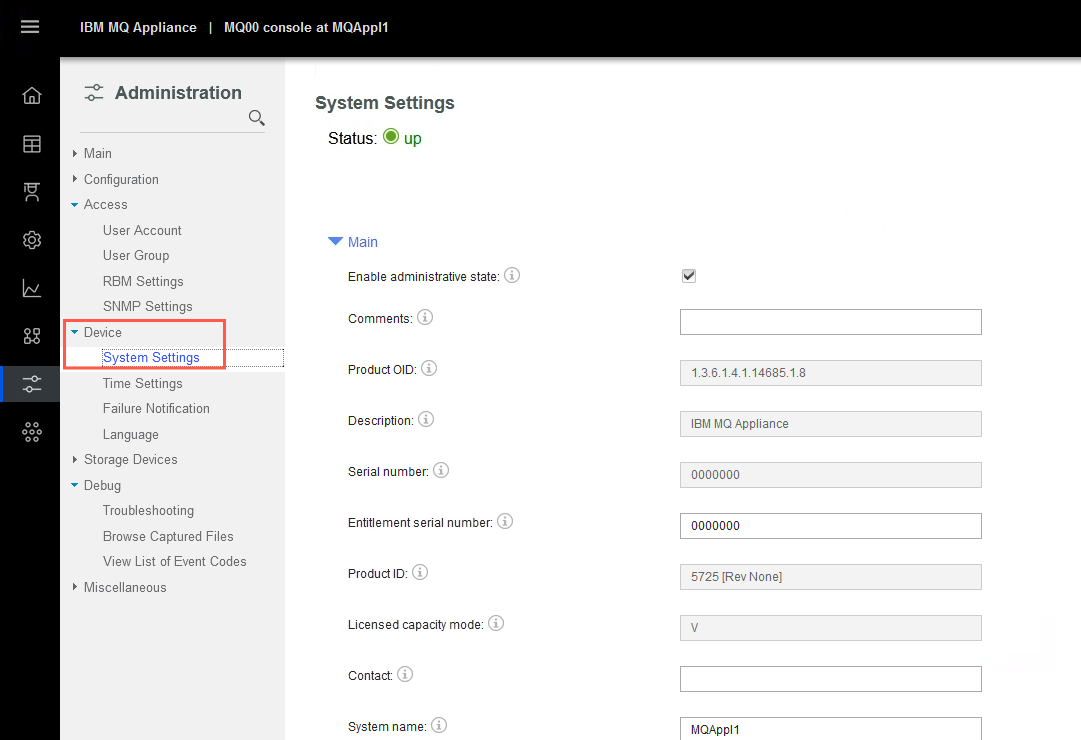Show info for Description field

[426, 419]
